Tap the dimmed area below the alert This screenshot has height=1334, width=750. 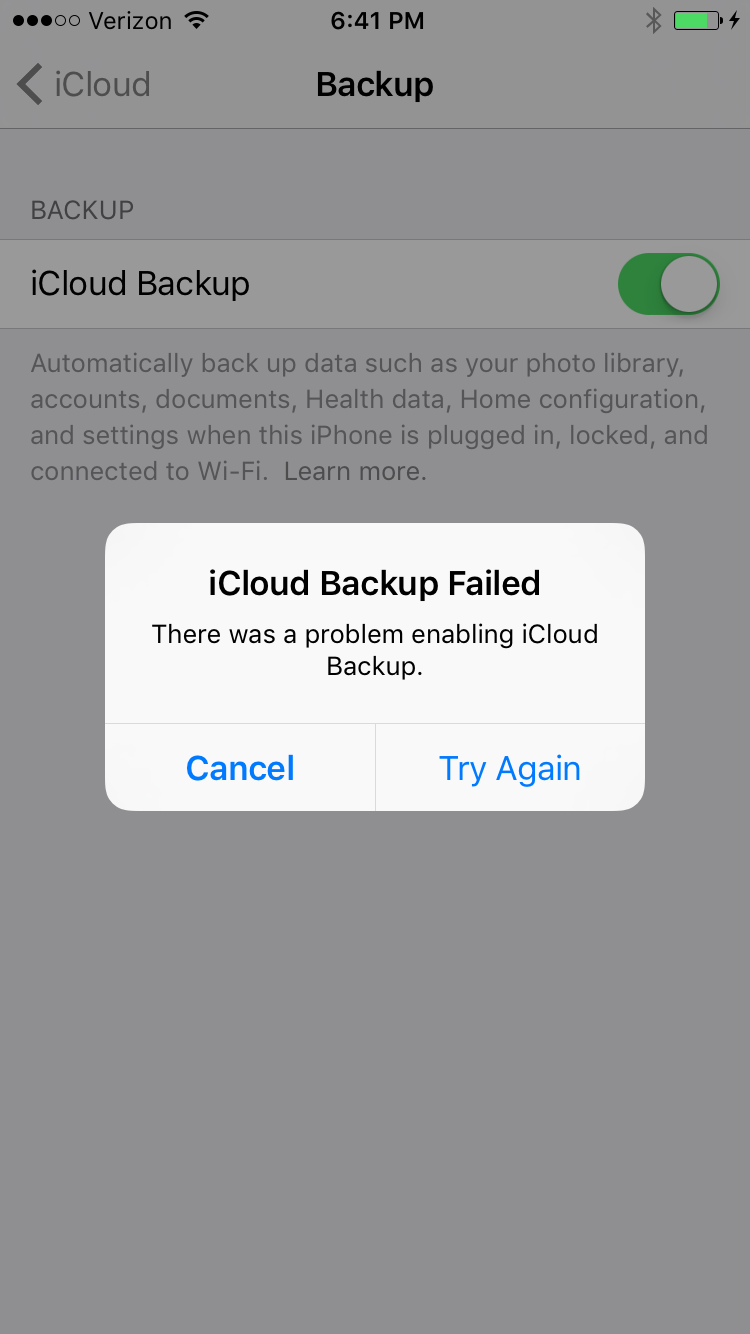pyautogui.click(x=375, y=1070)
